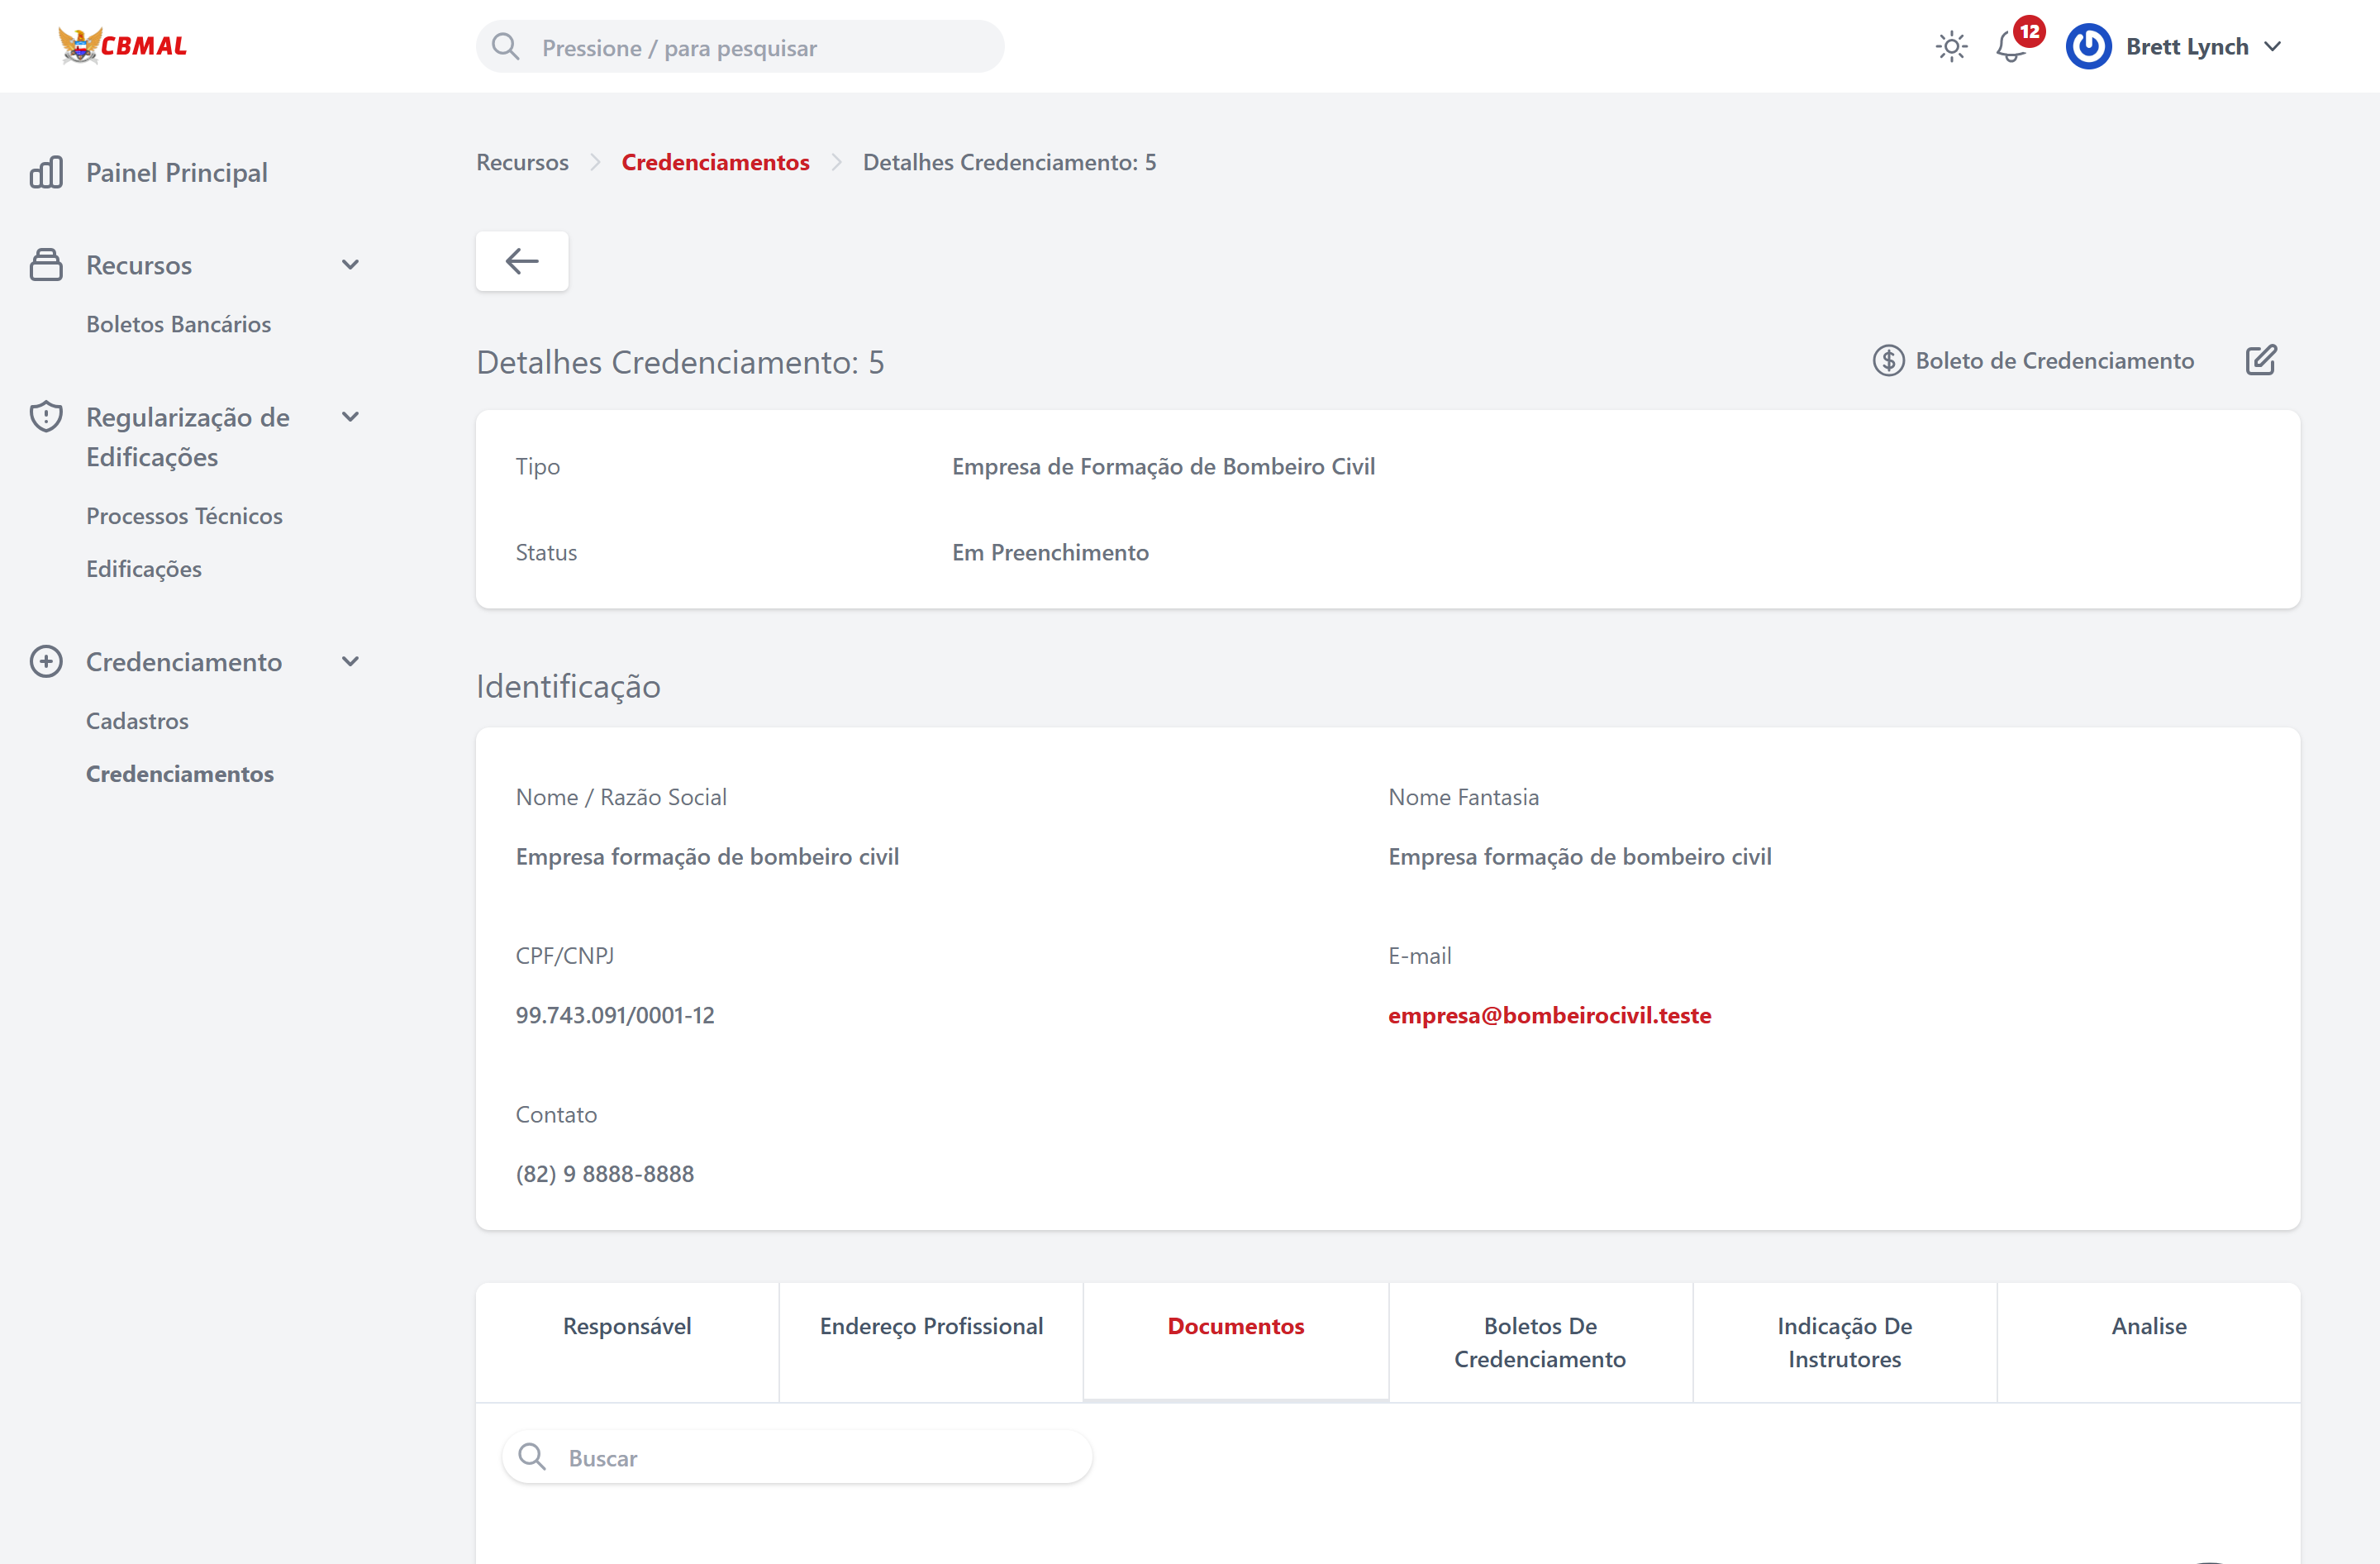Click the Regularização shield icon
Screen dimensions: 2380x1564
point(46,417)
